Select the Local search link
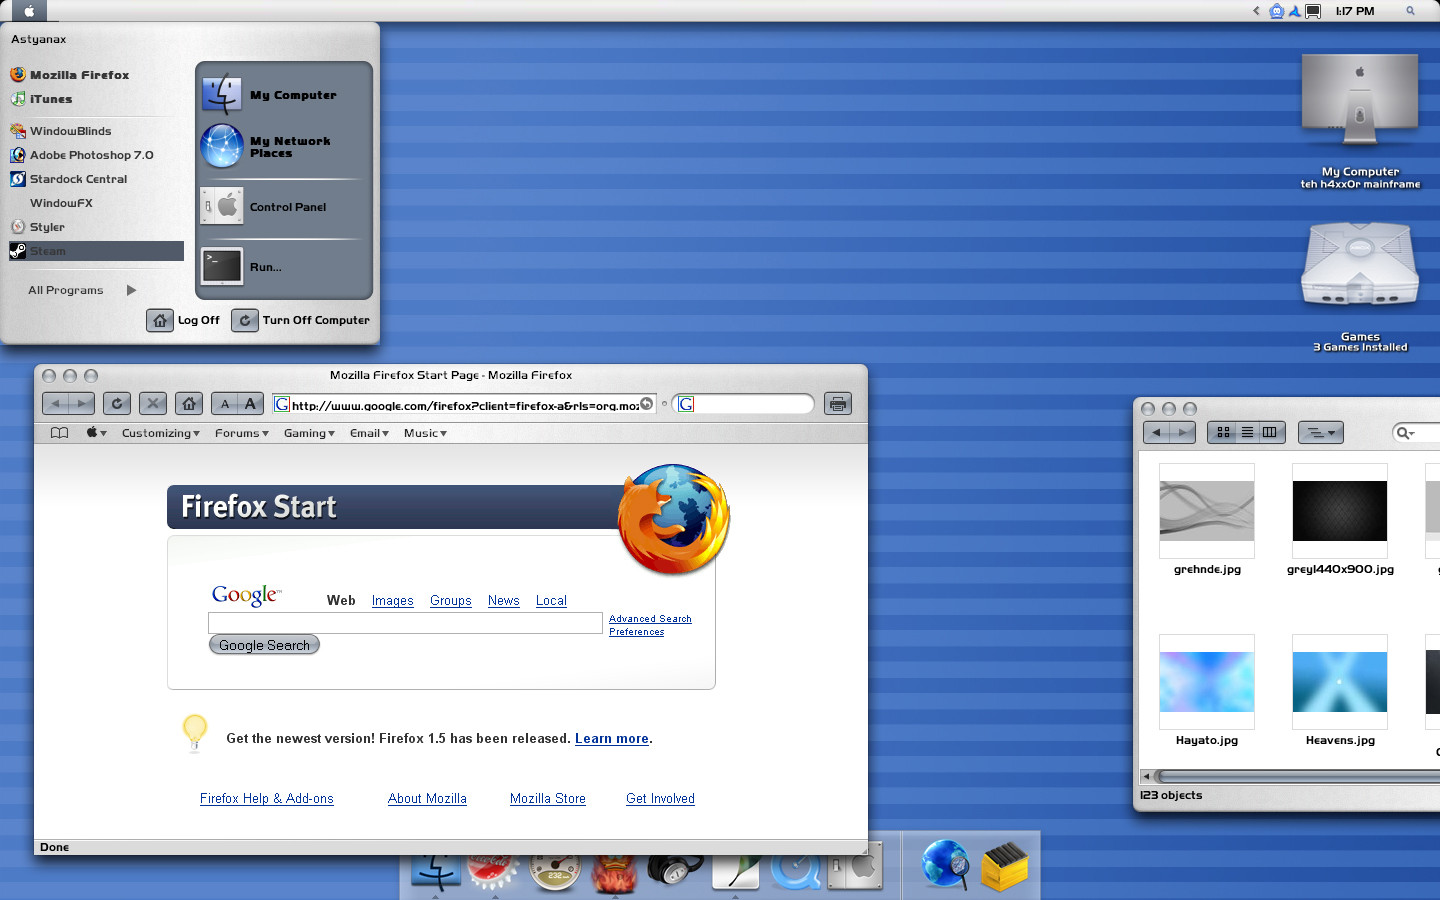 coord(551,601)
